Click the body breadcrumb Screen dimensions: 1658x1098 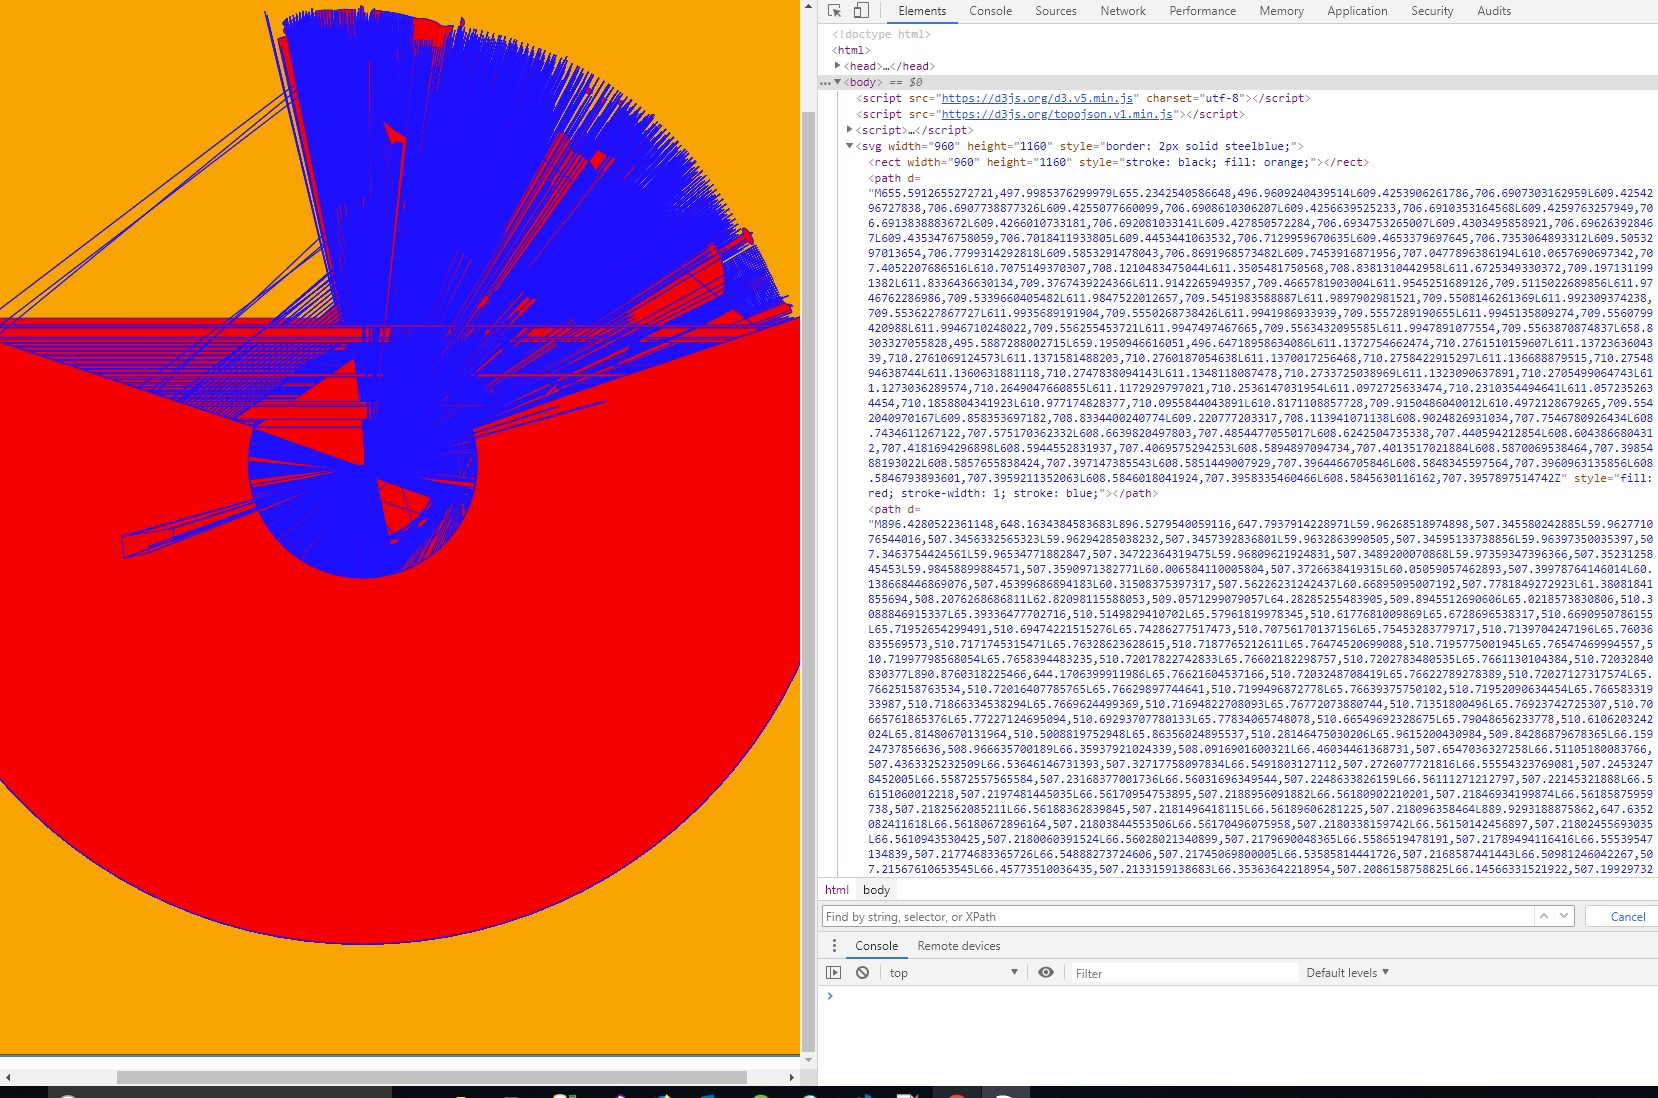pyautogui.click(x=876, y=890)
